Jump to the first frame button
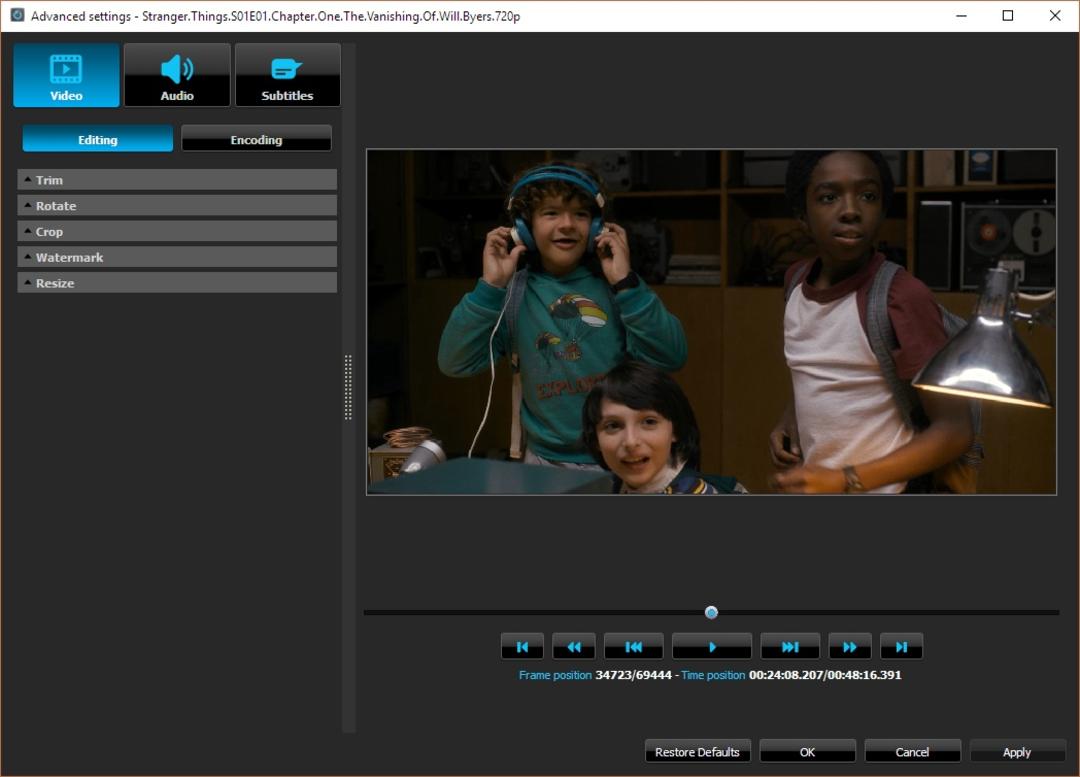This screenshot has height=777, width=1080. [522, 647]
